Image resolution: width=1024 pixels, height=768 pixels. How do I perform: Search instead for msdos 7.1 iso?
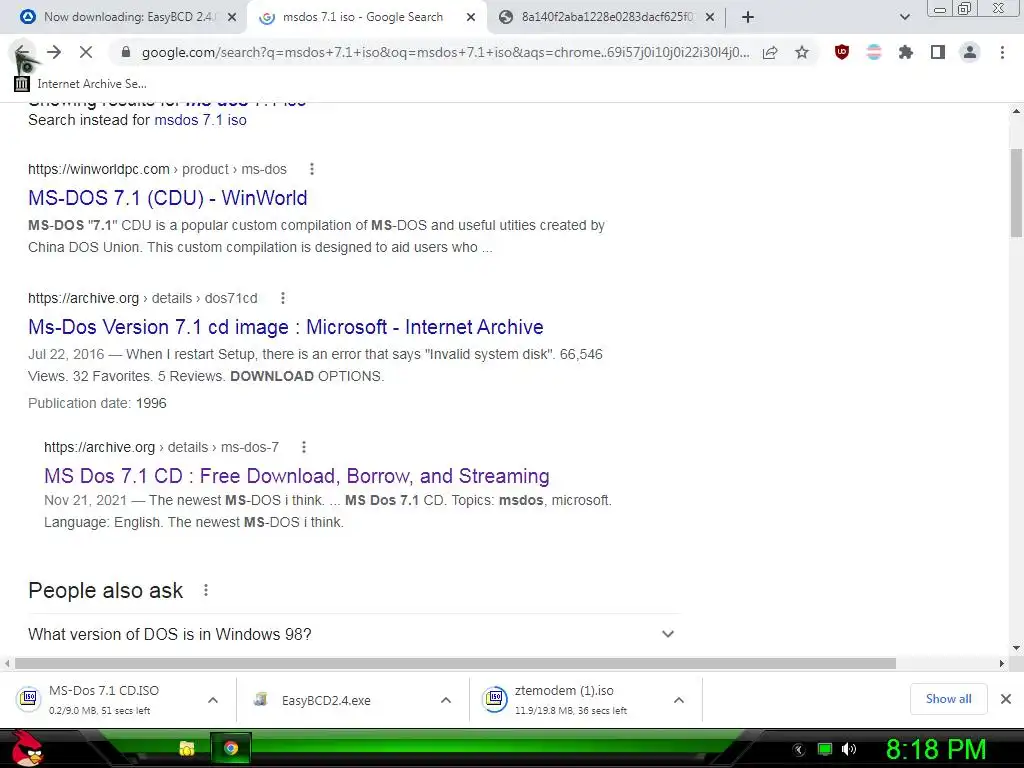(200, 120)
